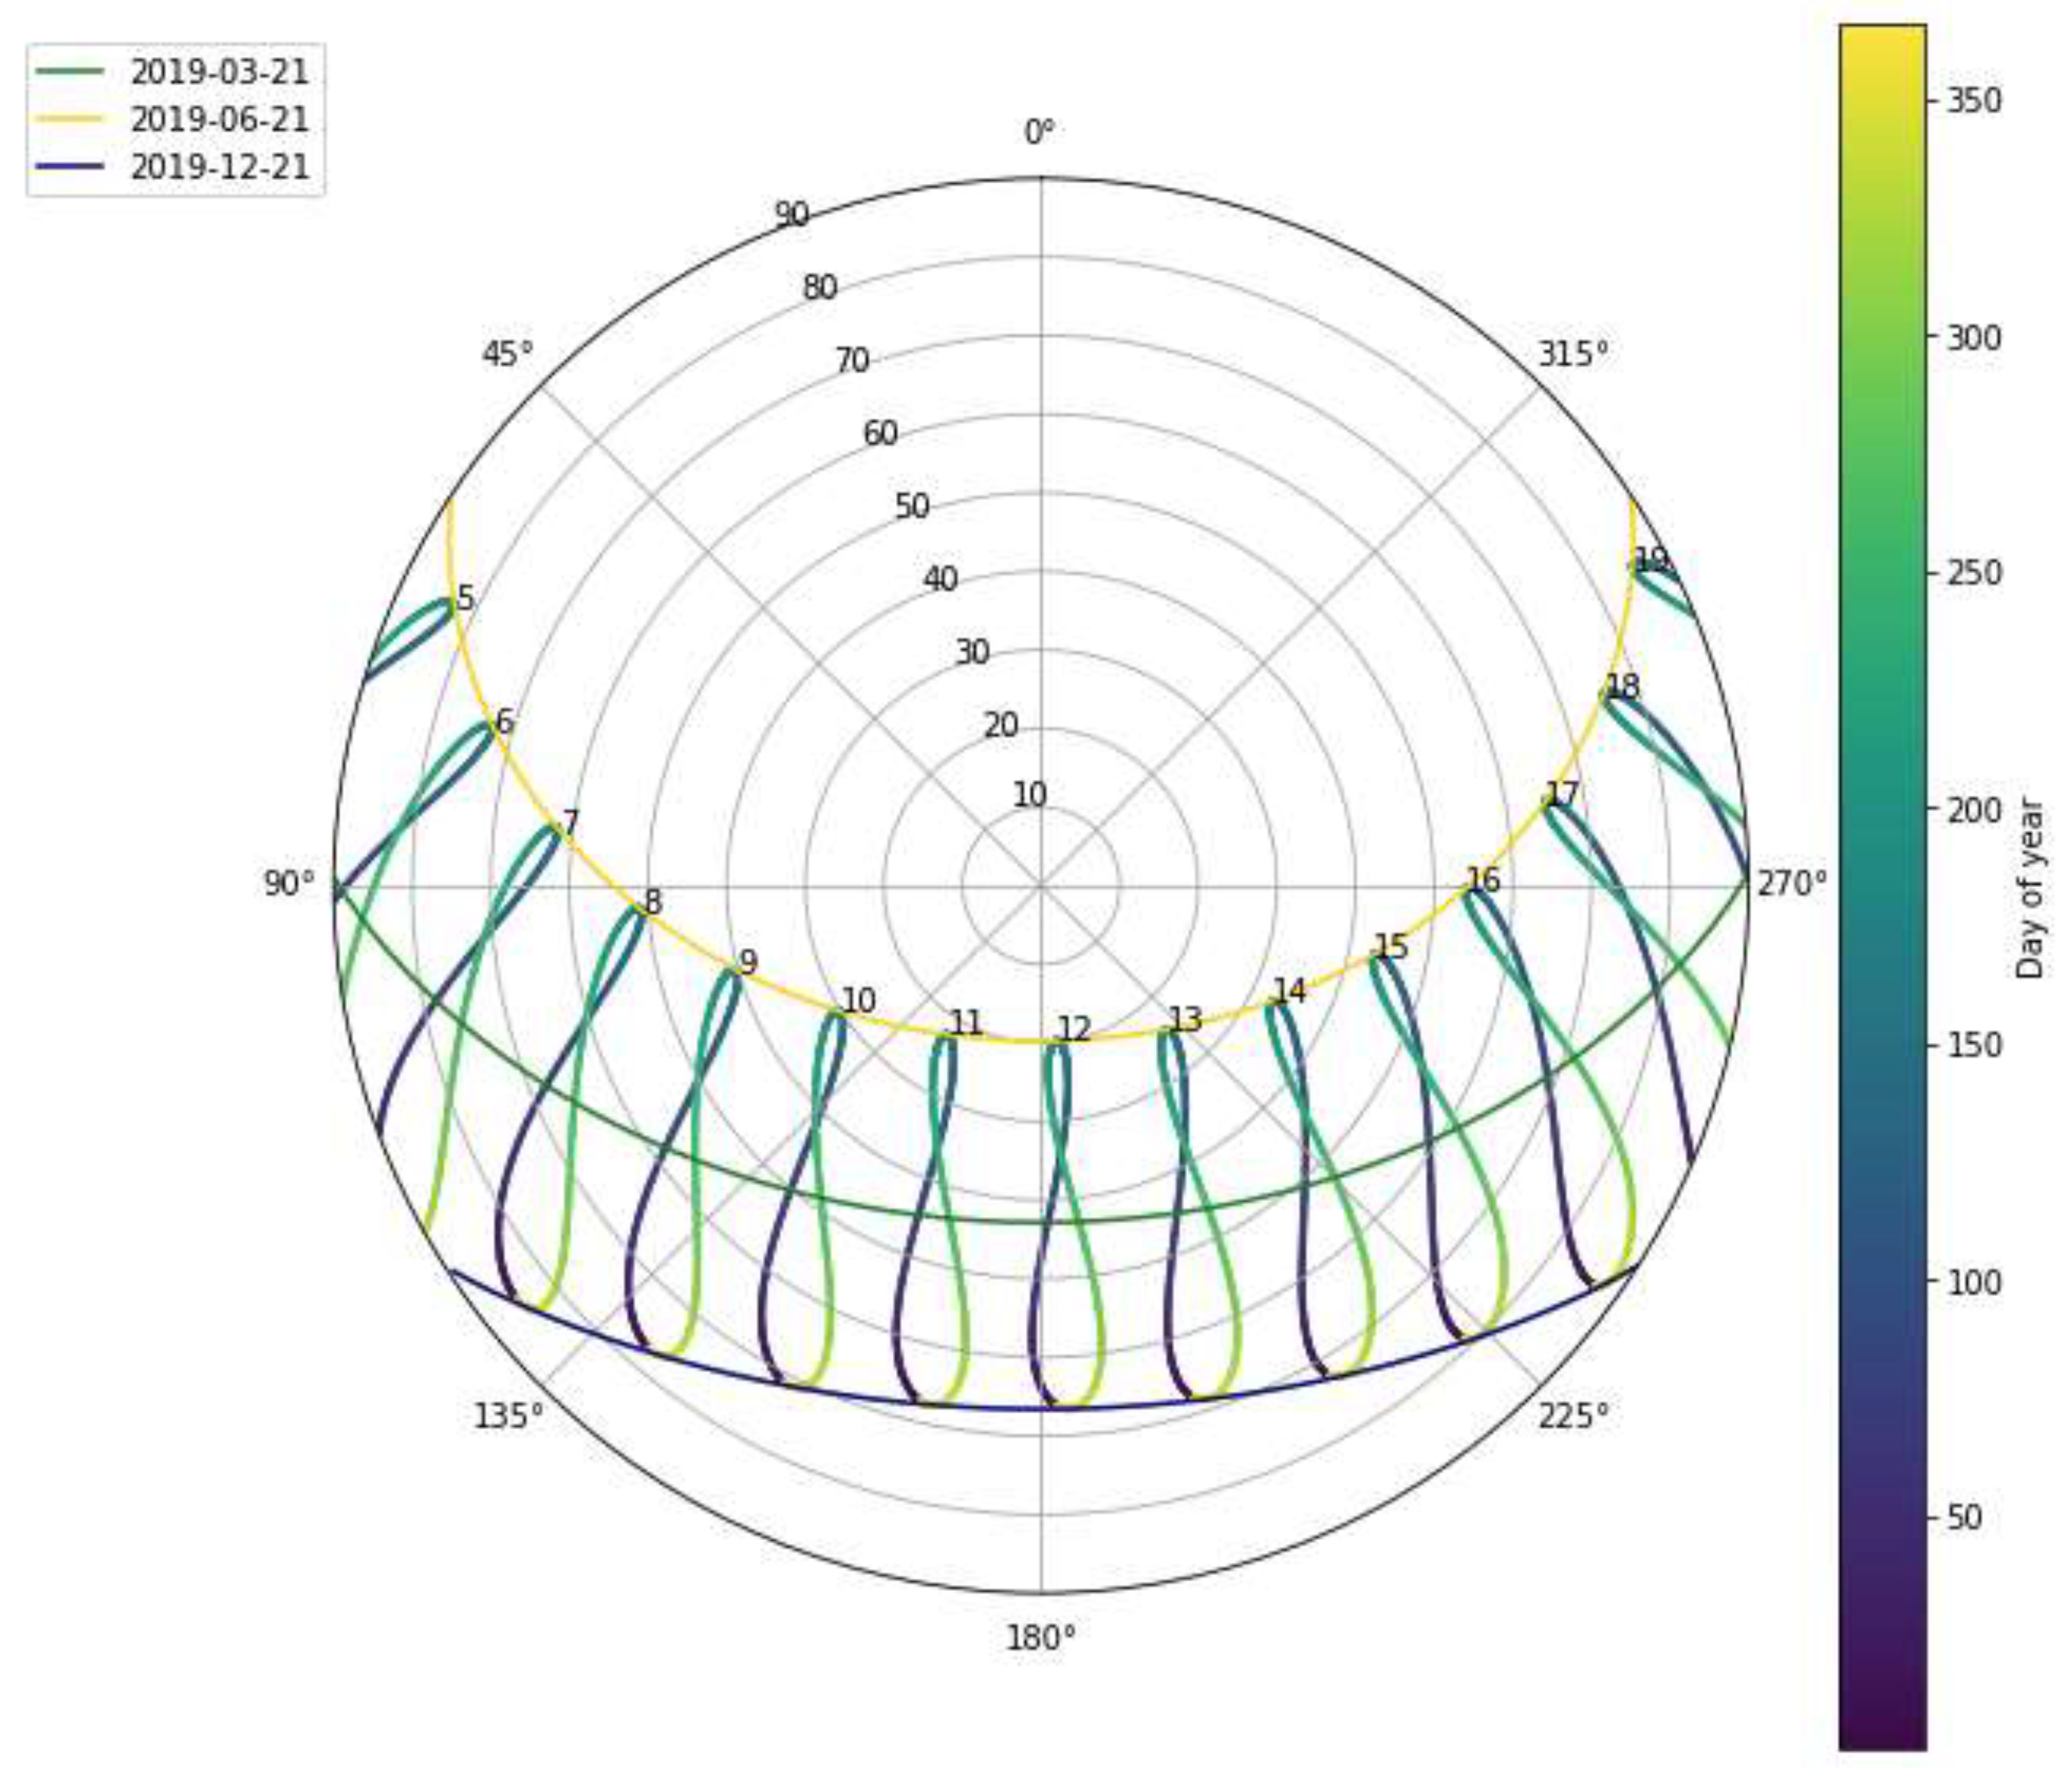
Task: Click the 2019-12-21 legend entry
Action: (219, 167)
